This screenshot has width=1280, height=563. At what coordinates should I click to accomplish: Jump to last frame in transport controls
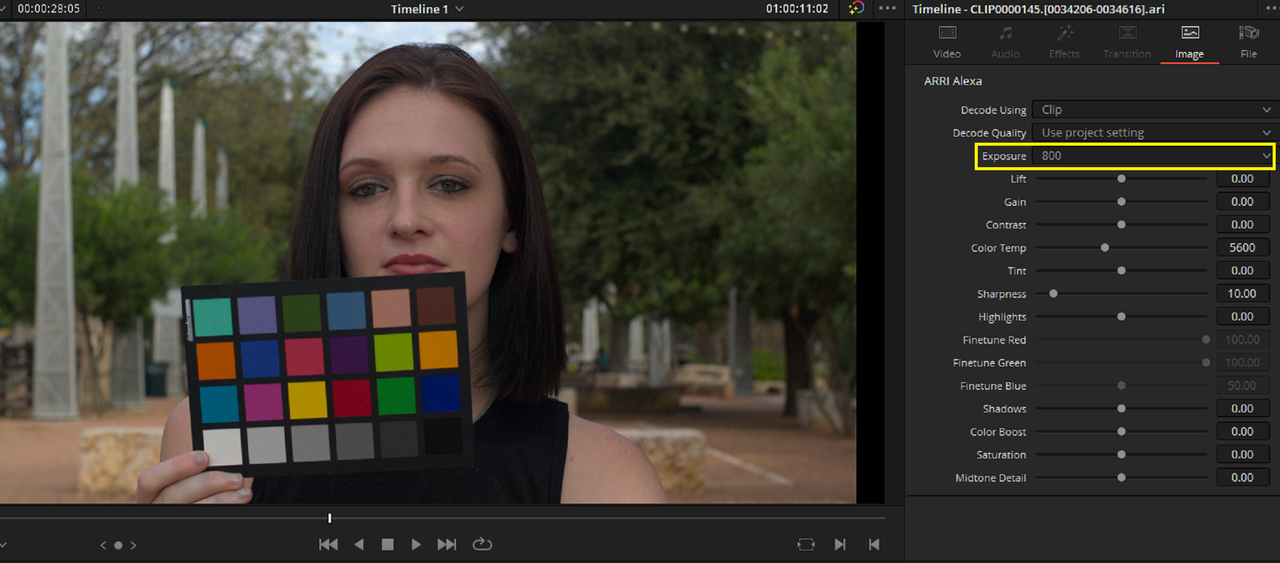pos(447,544)
